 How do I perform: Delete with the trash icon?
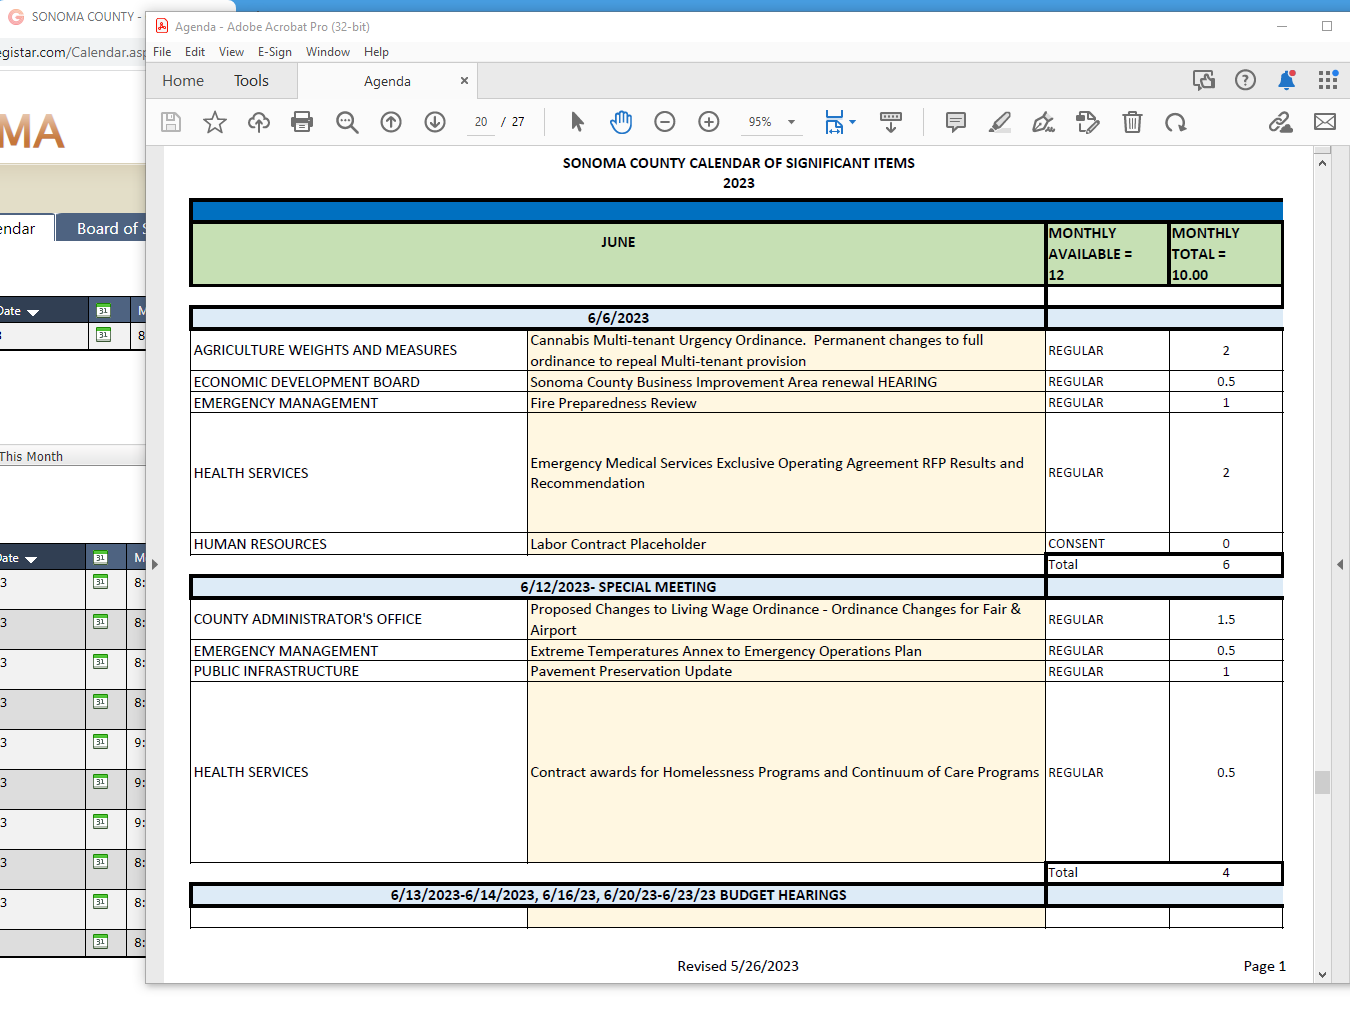click(1132, 122)
